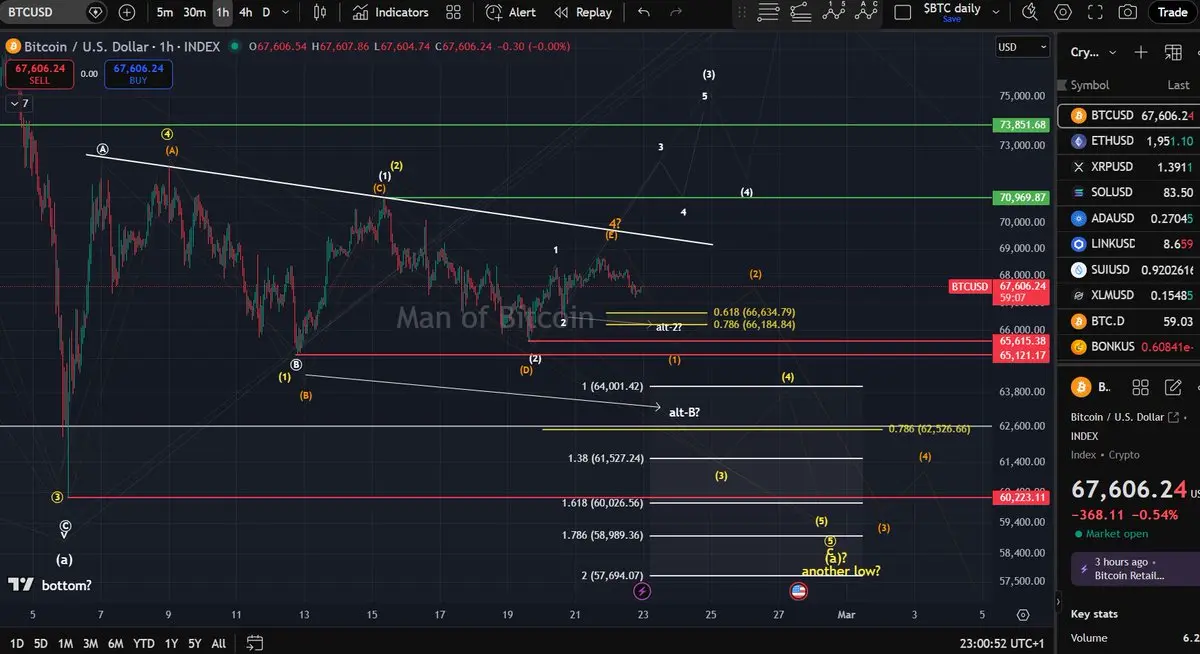Select XLMUSD in the watchlist
Screen dimensions: 1200x654
pos(1132,295)
